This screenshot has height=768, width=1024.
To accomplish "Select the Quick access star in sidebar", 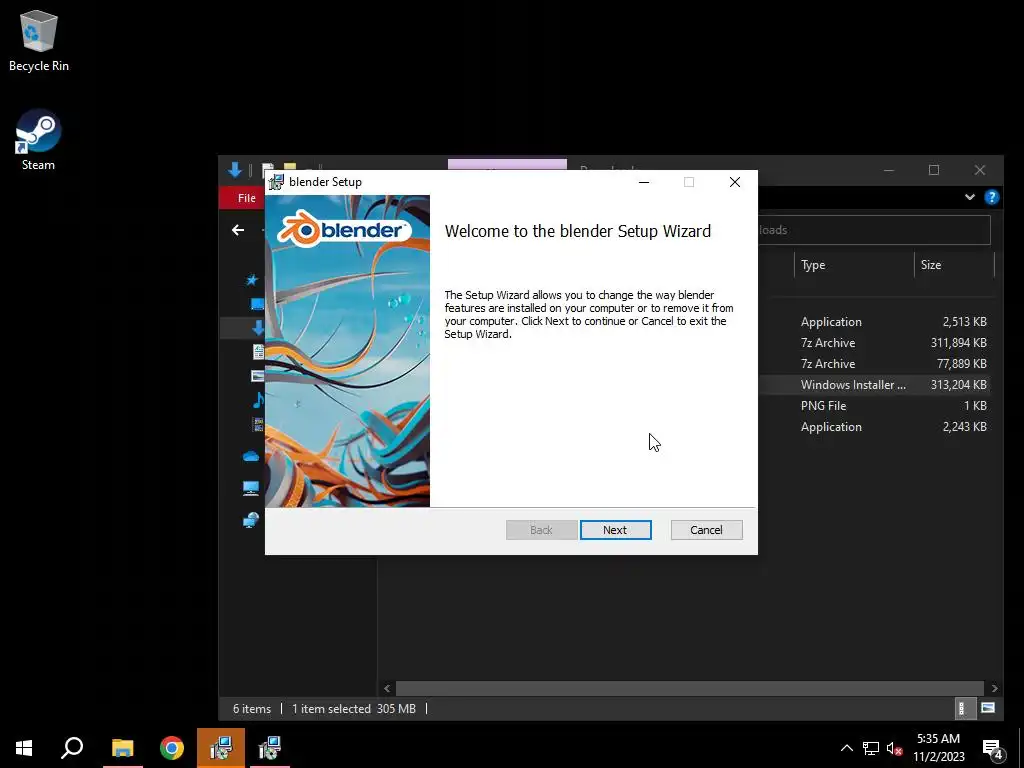I will 251,280.
